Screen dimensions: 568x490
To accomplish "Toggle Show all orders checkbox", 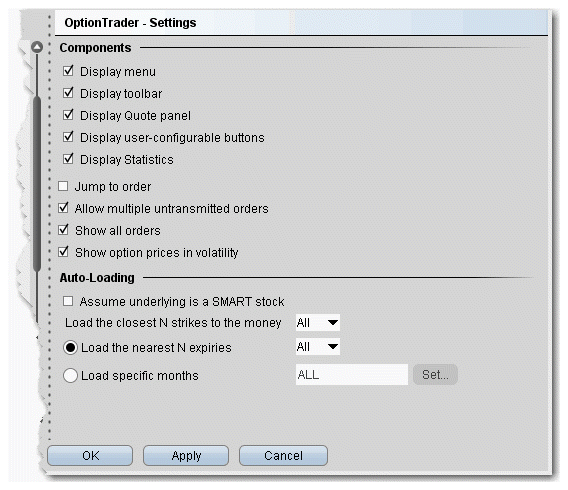I will [63, 230].
